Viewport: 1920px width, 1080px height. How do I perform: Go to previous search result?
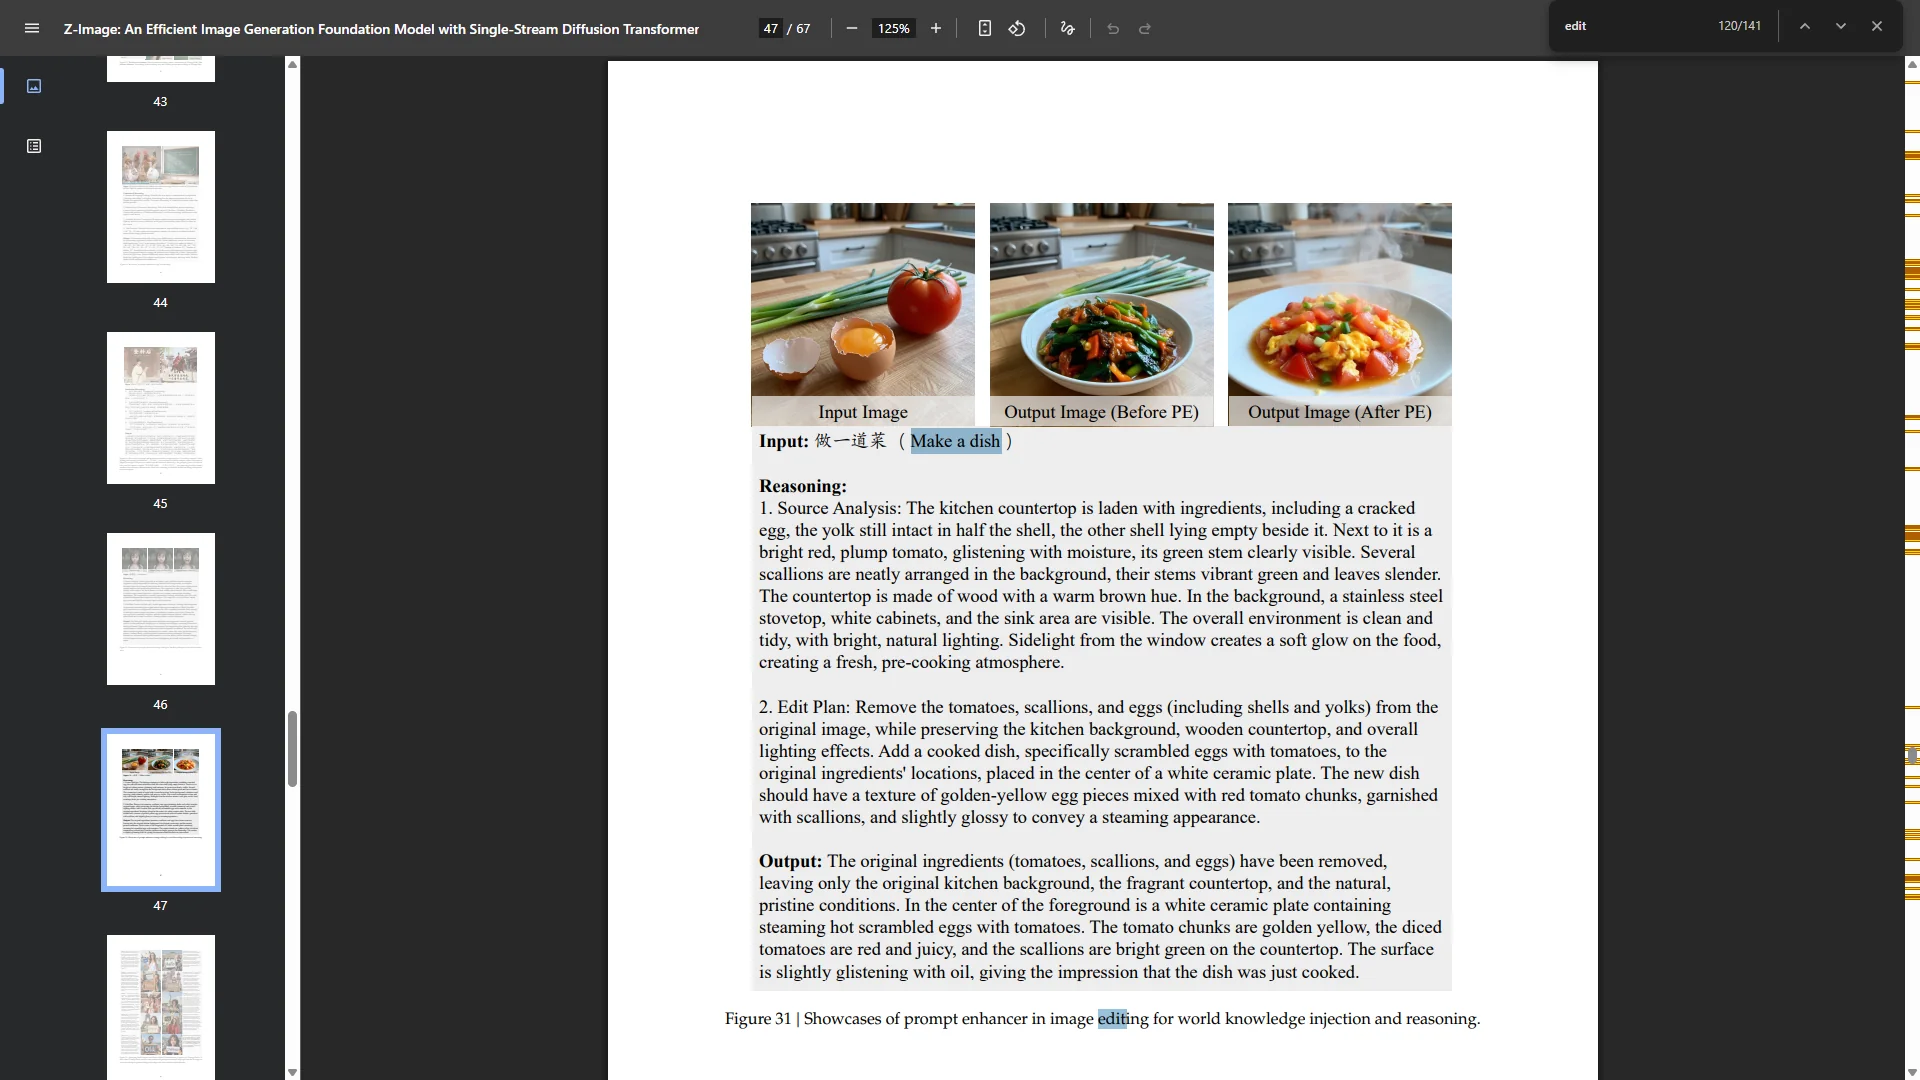[x=1805, y=26]
